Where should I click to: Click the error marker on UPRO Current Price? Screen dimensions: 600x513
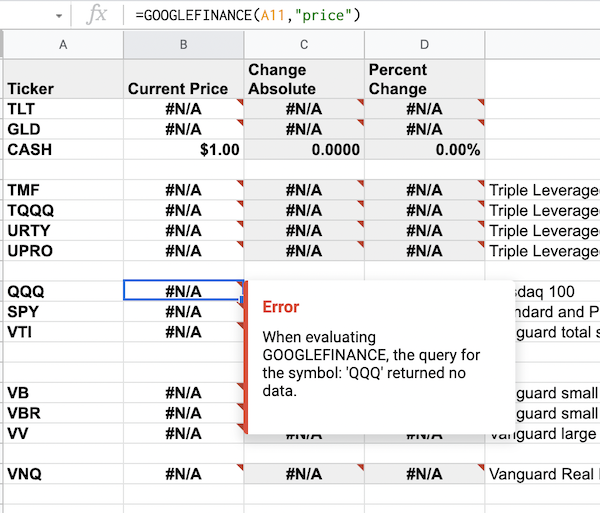pyautogui.click(x=240, y=244)
